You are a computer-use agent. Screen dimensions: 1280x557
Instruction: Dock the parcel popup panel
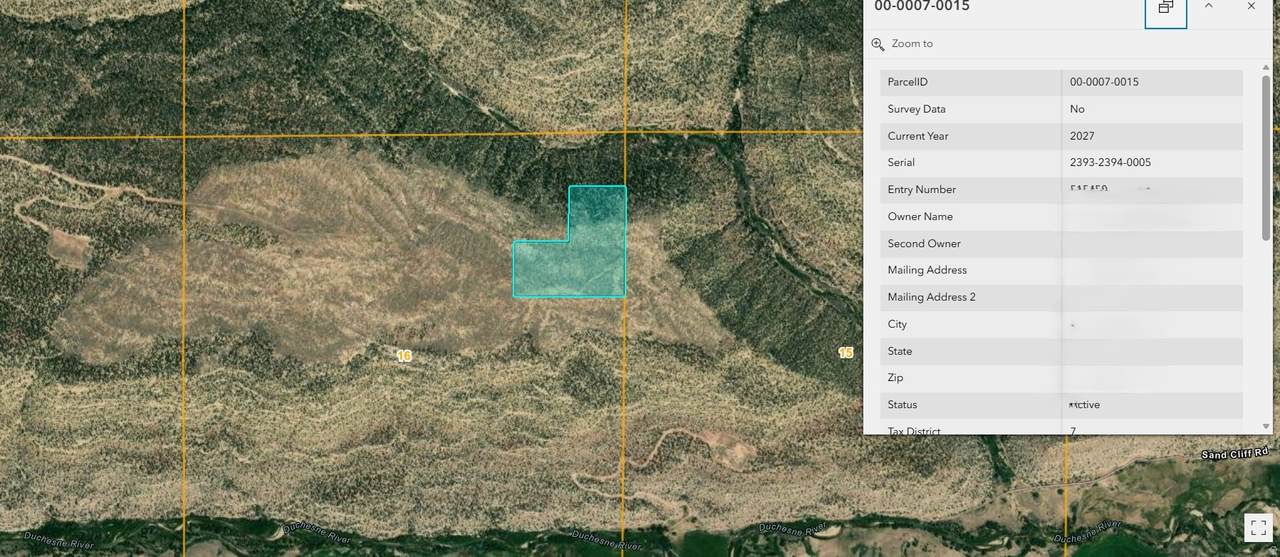tap(1165, 7)
